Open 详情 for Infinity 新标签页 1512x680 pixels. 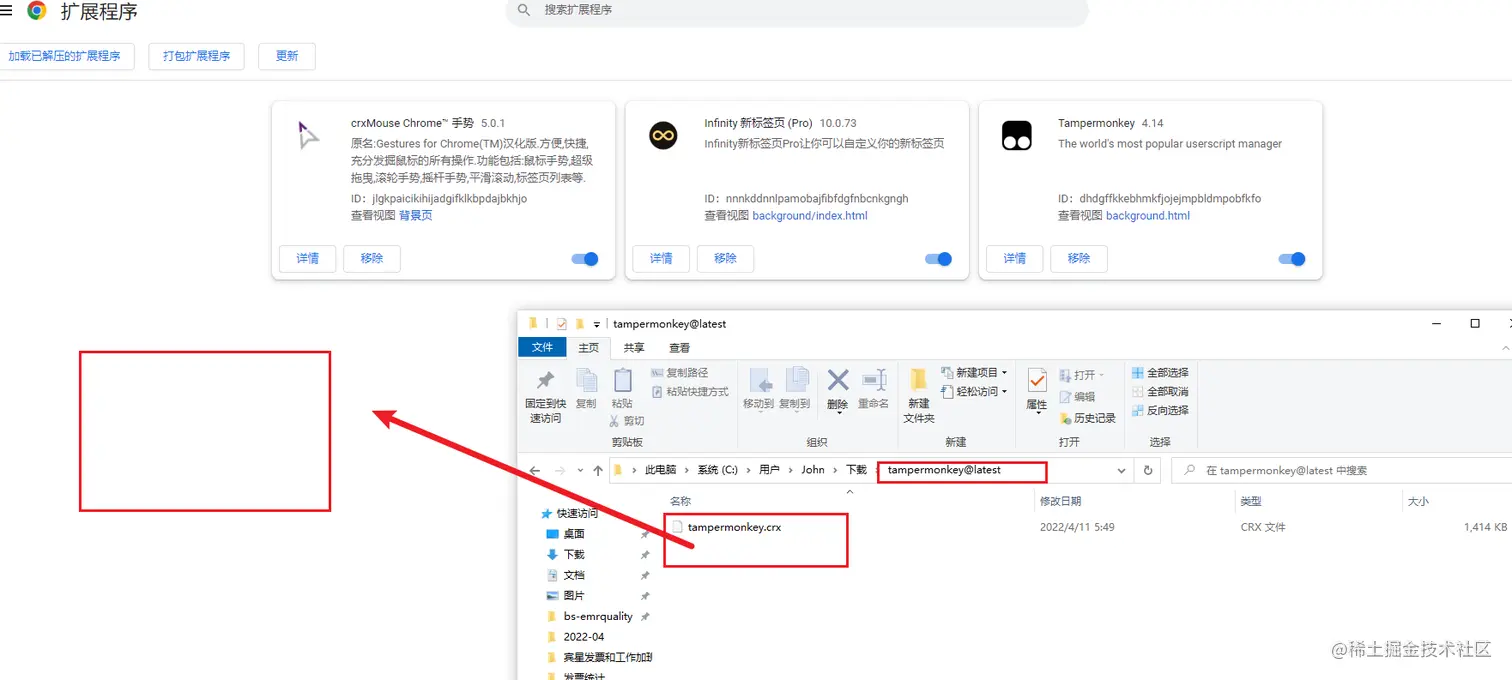click(661, 258)
